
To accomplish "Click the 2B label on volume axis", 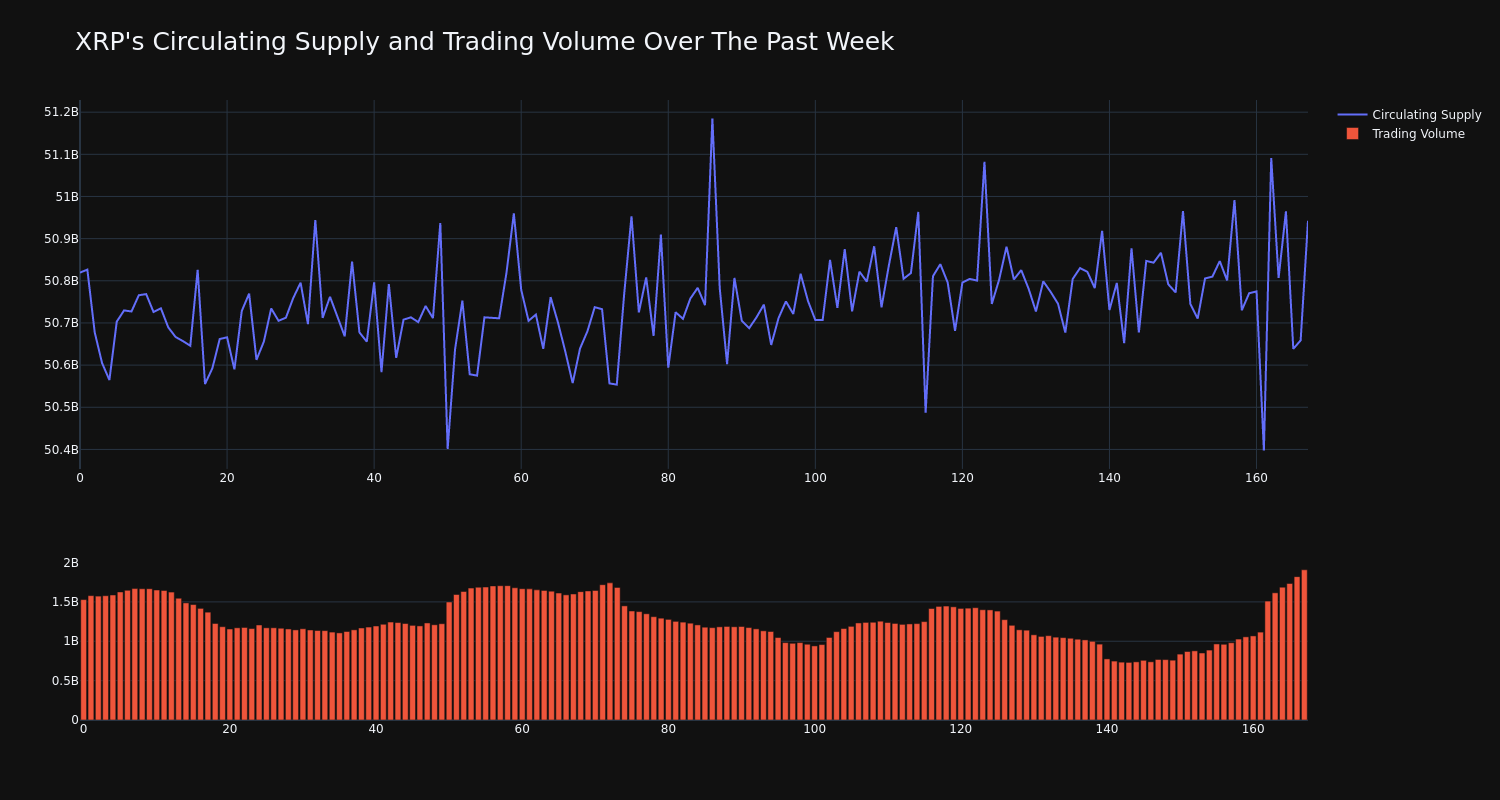I will (71, 563).
